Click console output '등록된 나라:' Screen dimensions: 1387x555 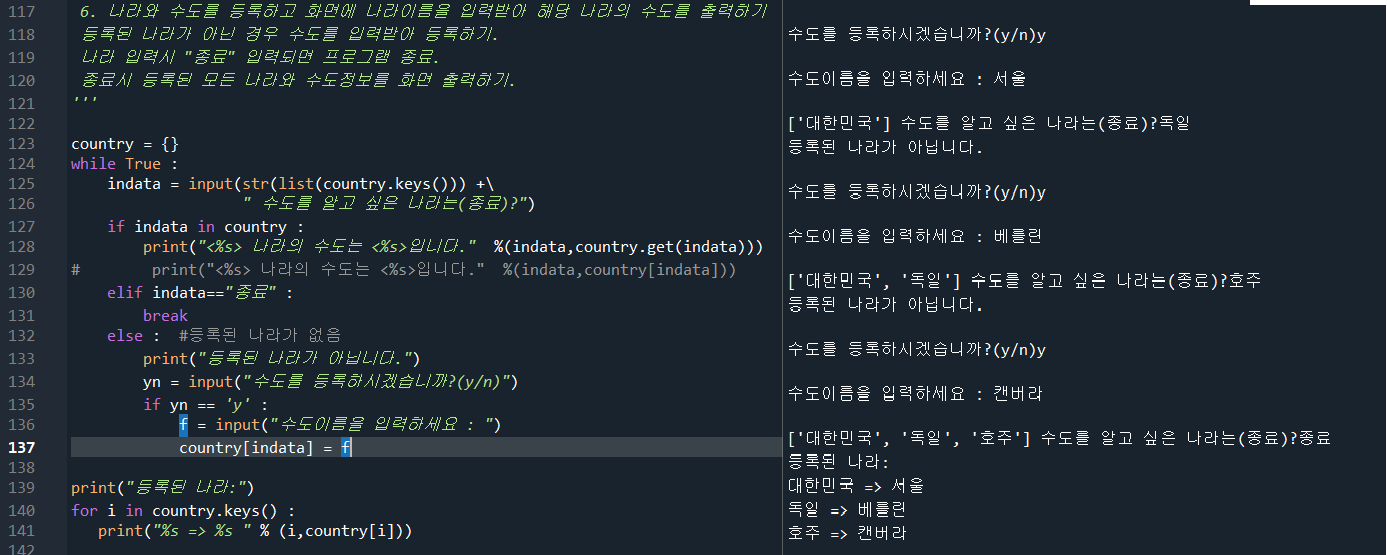point(838,462)
